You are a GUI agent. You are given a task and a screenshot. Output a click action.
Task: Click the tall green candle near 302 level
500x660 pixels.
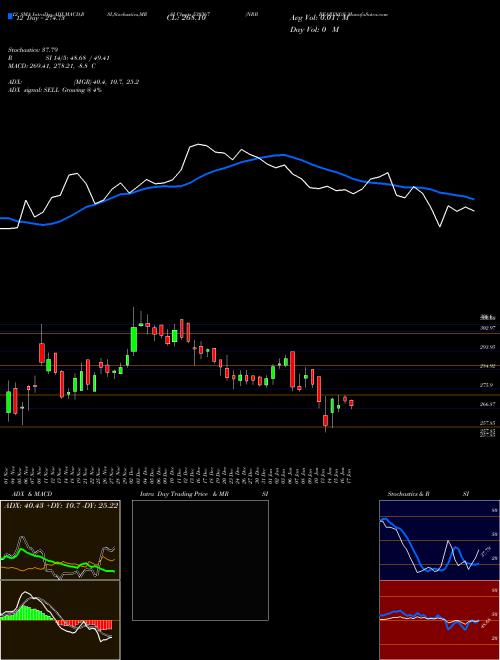[134, 339]
